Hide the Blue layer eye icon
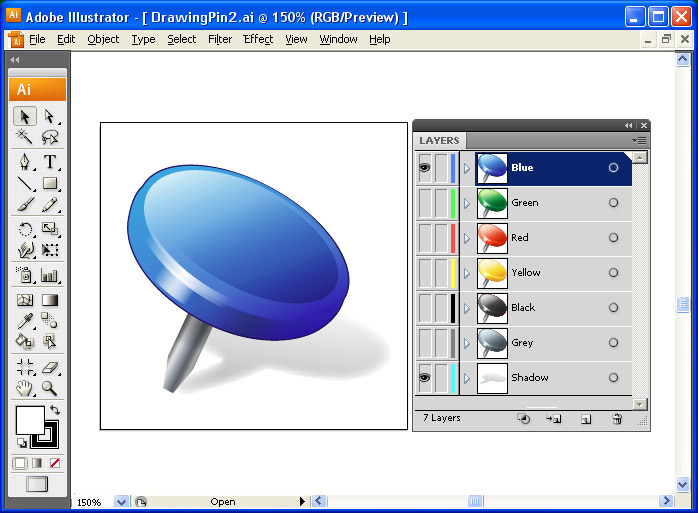This screenshot has height=513, width=698. (425, 168)
